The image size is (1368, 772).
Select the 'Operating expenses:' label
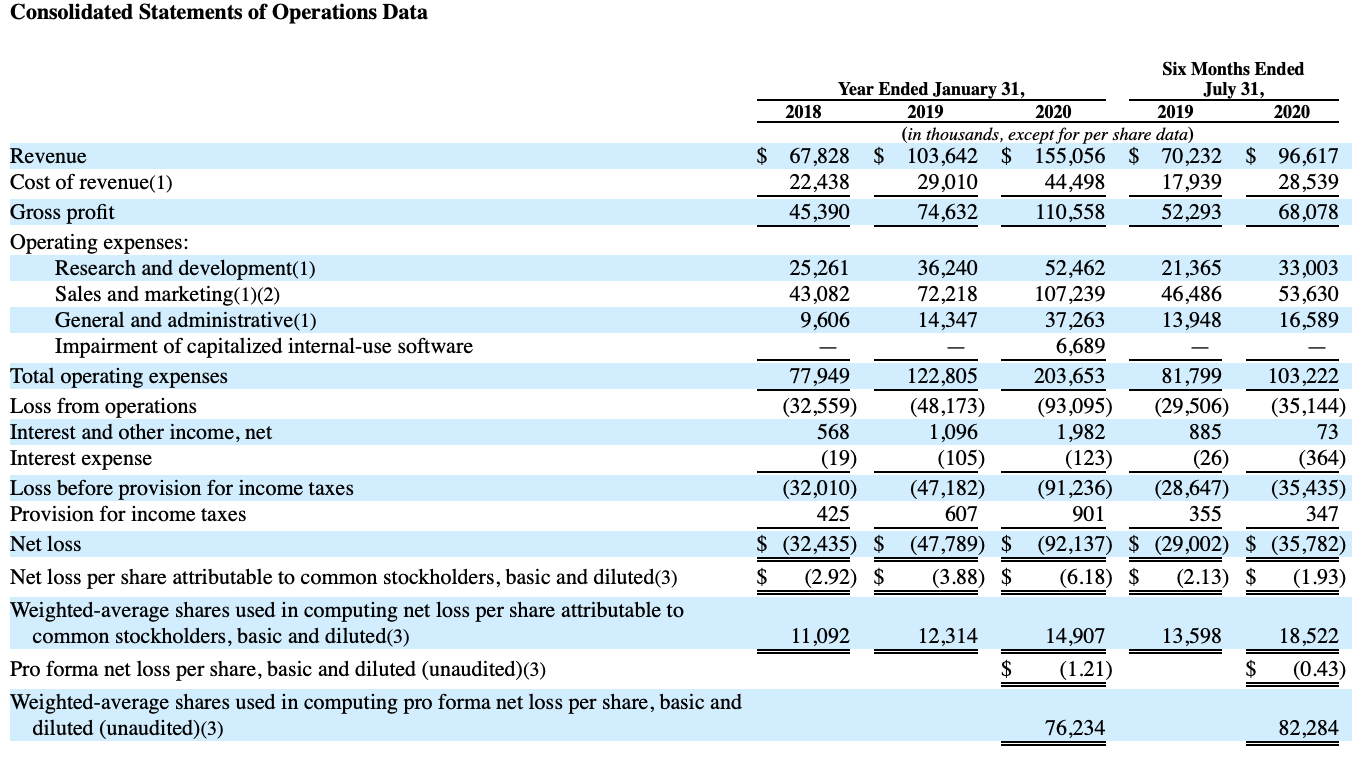point(99,242)
